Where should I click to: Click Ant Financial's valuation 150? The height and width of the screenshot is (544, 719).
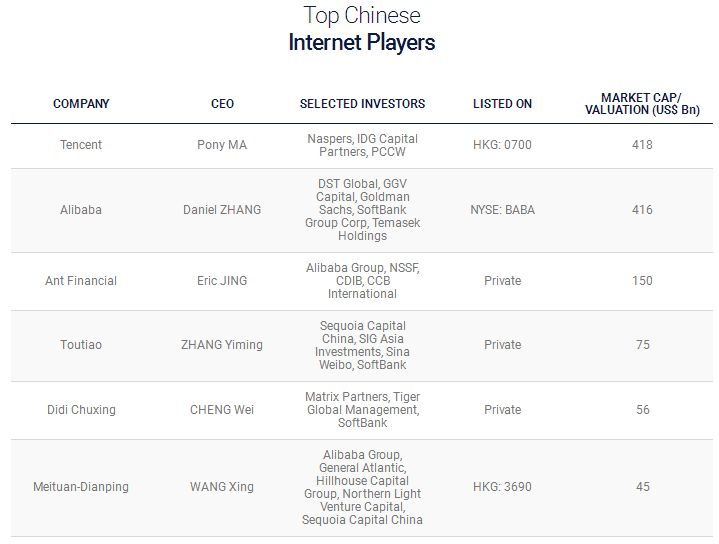642,281
